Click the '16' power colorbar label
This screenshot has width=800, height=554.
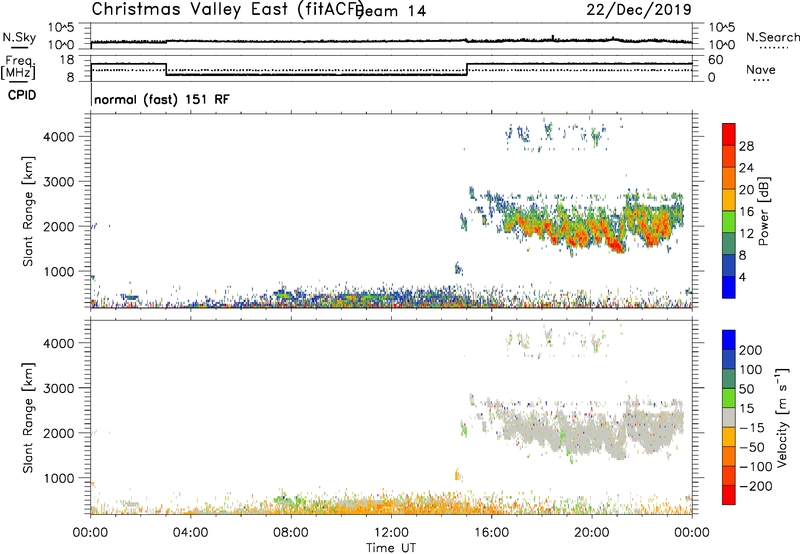(746, 212)
